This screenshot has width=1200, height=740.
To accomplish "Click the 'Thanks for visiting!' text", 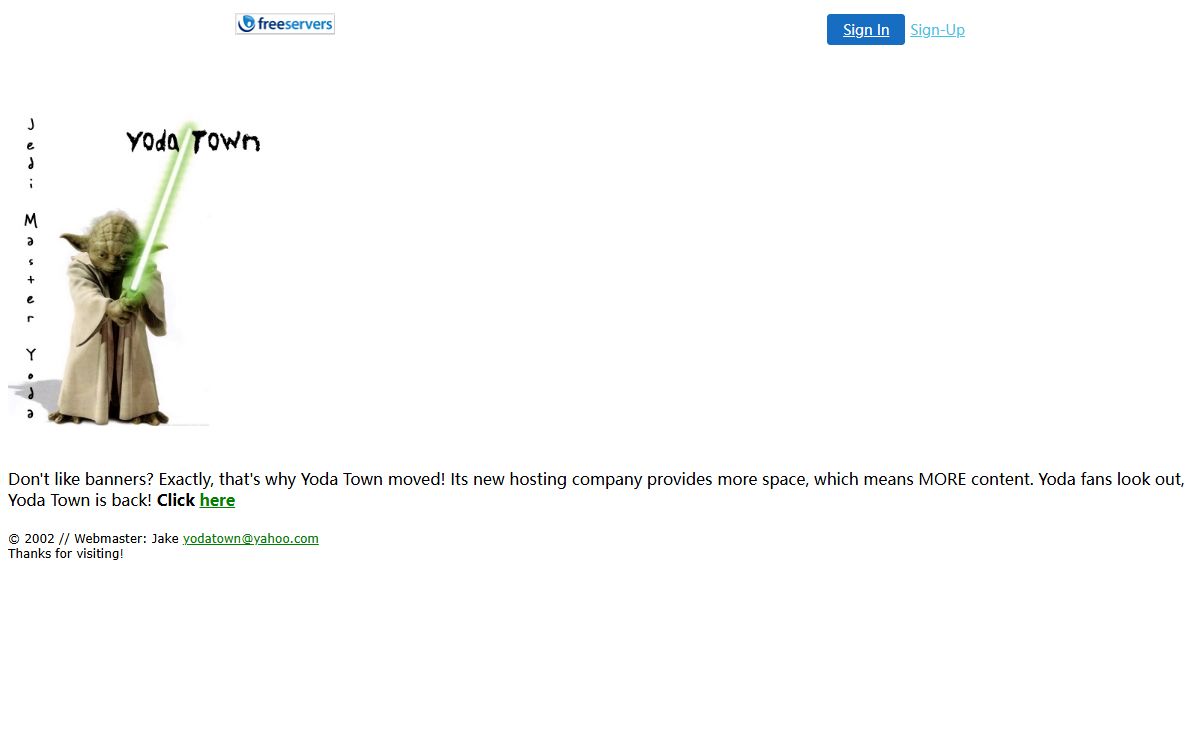I will (66, 553).
